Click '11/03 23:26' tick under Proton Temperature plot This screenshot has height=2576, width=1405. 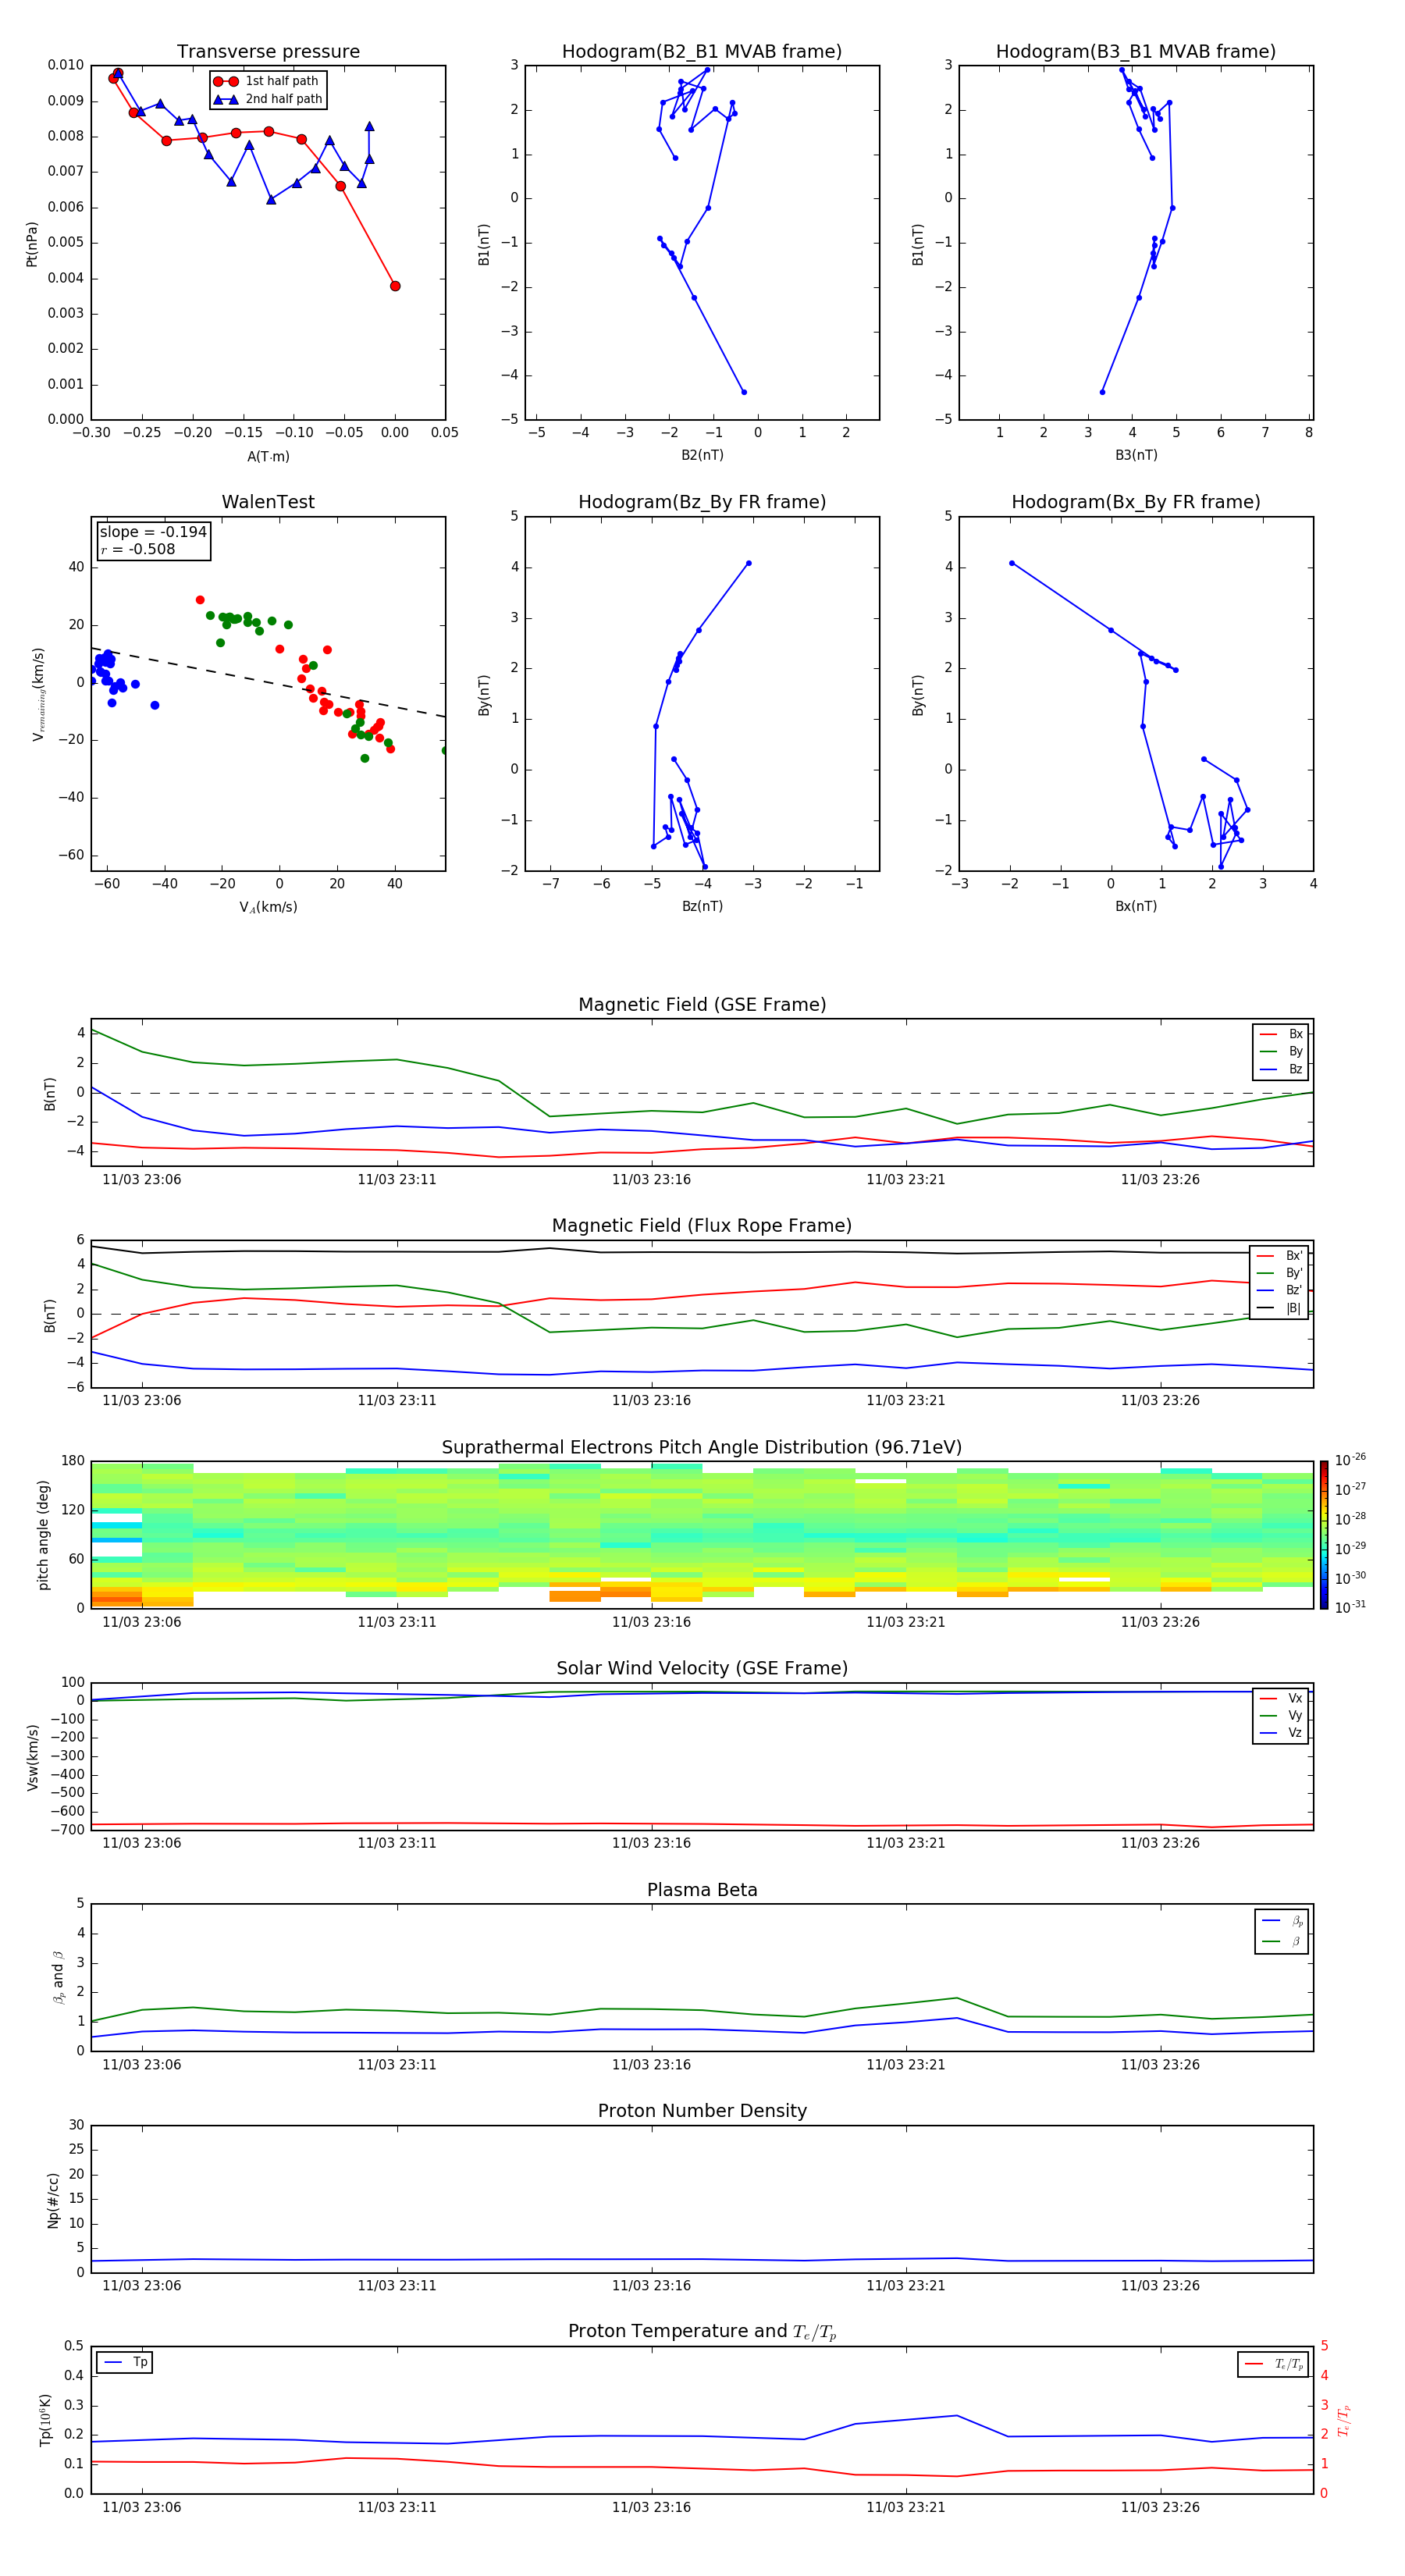1160,2507
